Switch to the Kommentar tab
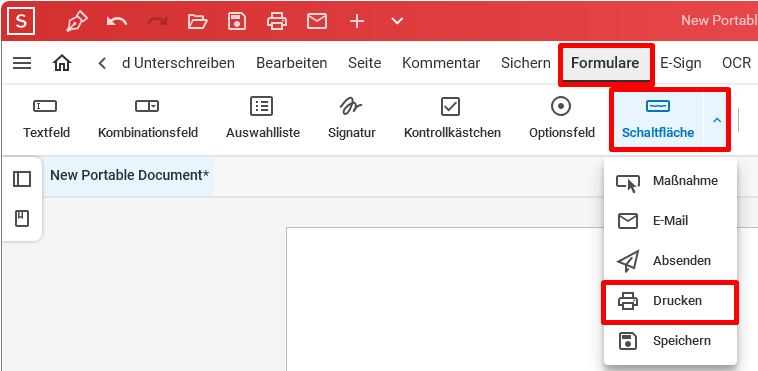 (441, 63)
